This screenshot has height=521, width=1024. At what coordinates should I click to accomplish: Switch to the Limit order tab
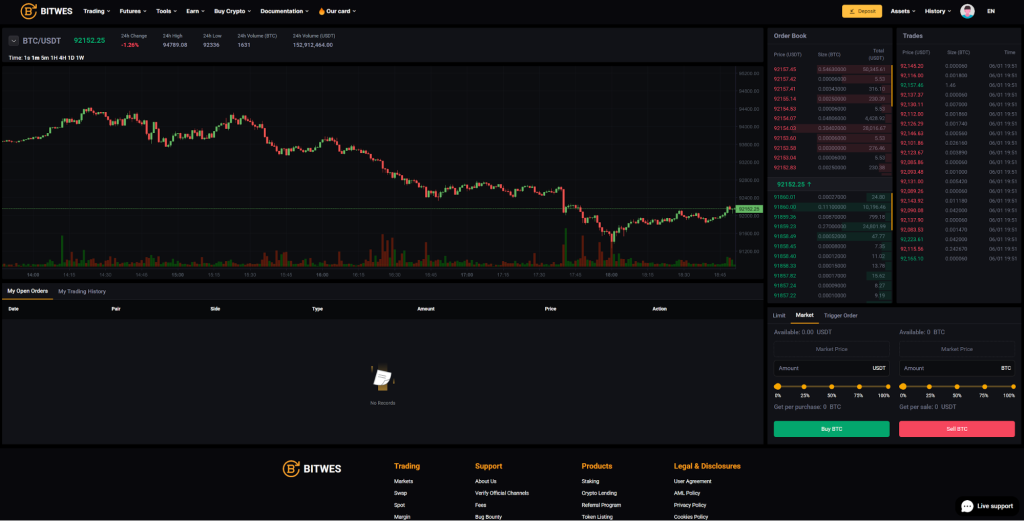[779, 315]
